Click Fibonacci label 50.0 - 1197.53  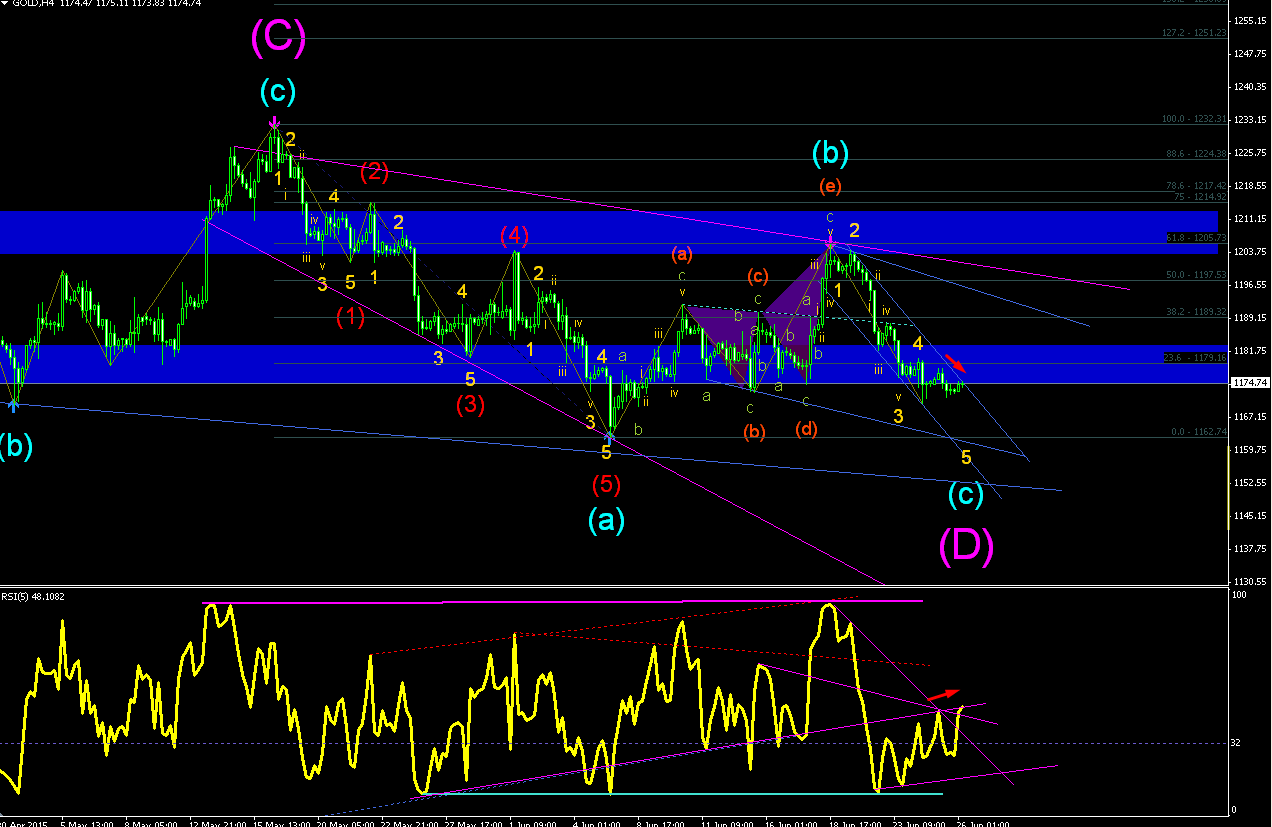(x=1197, y=274)
